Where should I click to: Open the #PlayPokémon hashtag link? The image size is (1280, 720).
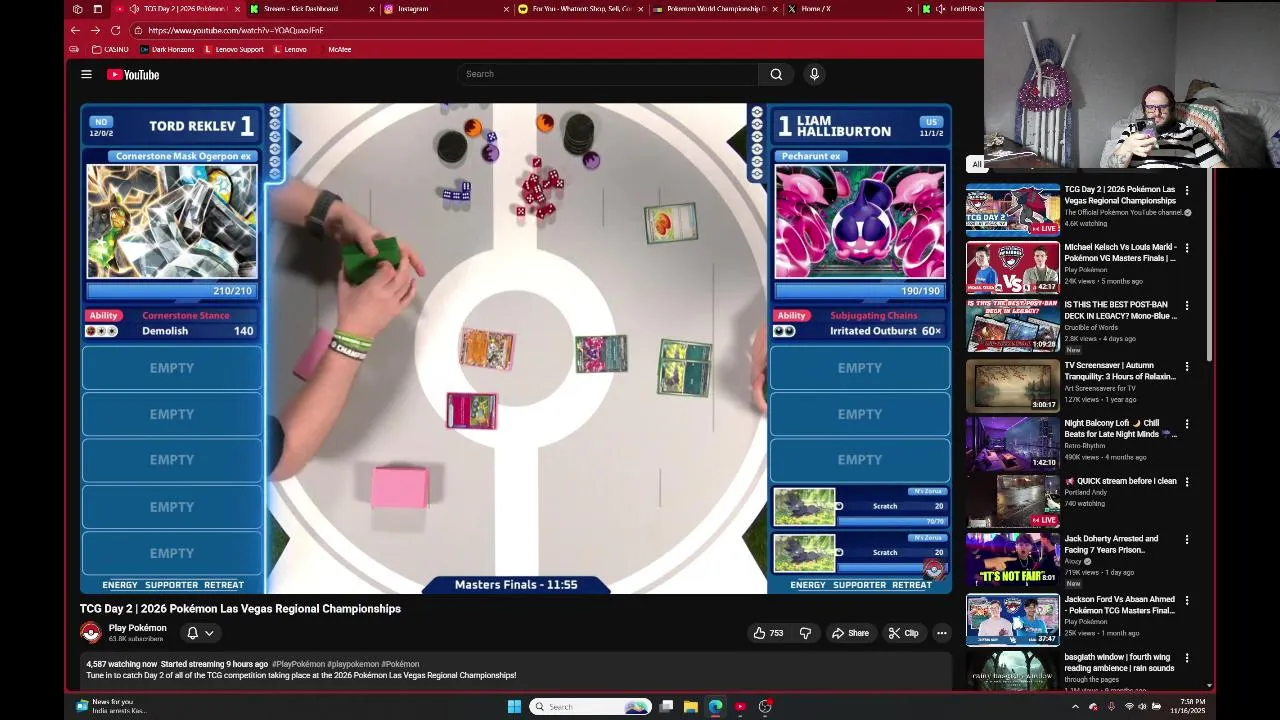click(x=298, y=664)
